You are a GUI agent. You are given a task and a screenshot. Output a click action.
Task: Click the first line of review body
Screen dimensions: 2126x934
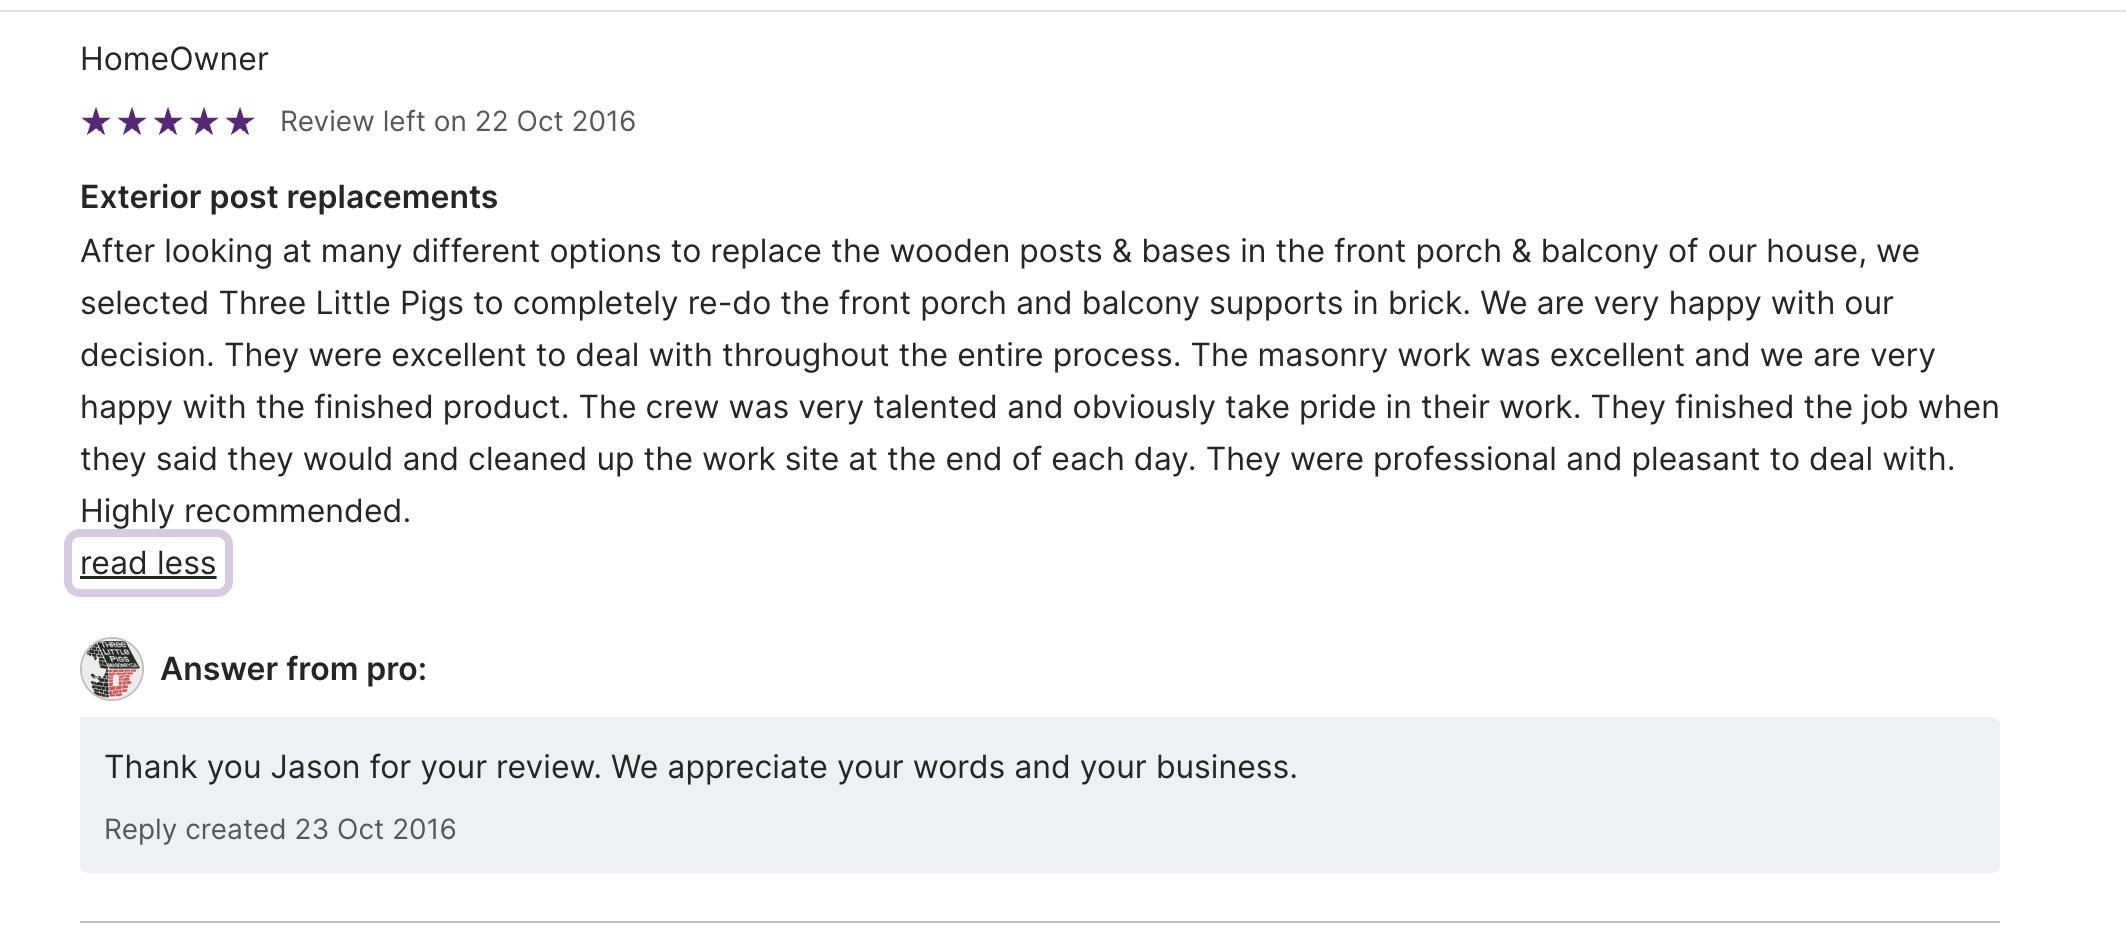click(1000, 251)
